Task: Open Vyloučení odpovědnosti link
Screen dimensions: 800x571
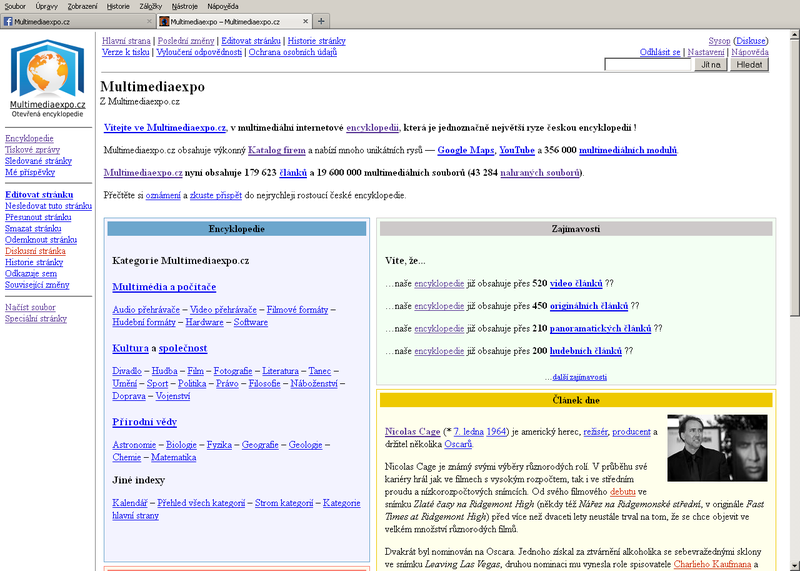Action: click(199, 52)
